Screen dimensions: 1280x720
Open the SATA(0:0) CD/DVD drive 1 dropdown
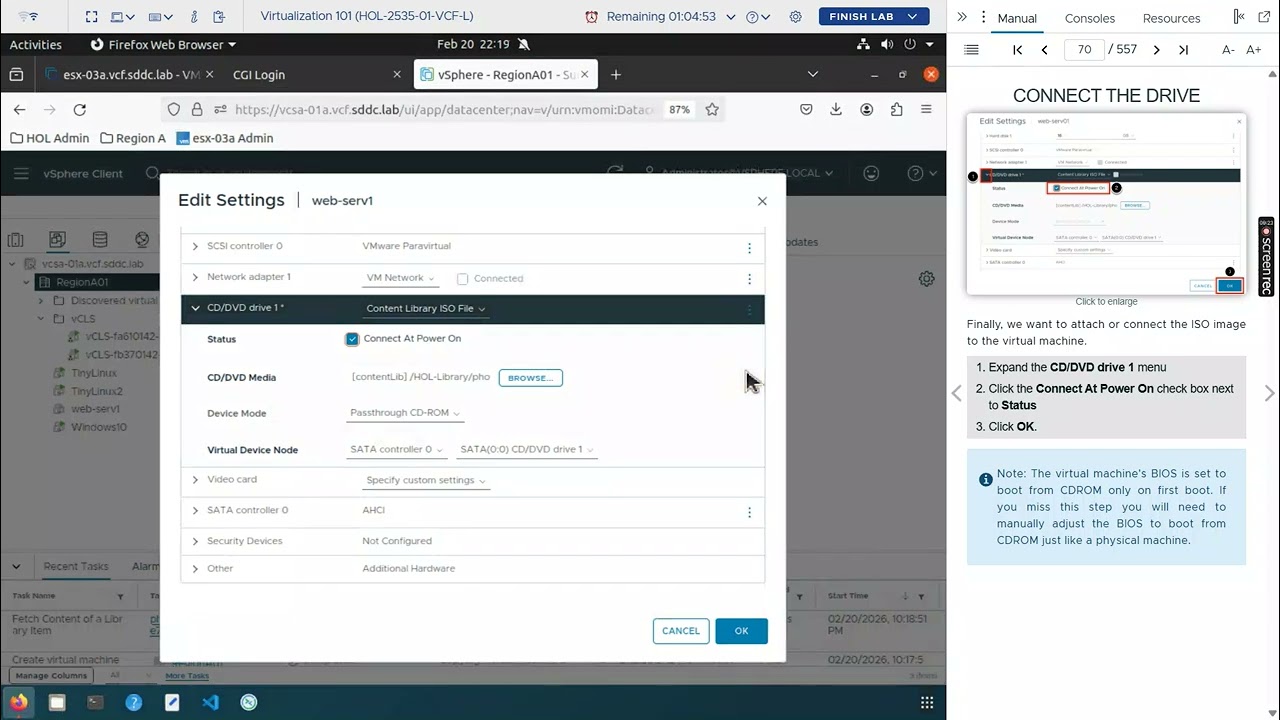coord(527,450)
